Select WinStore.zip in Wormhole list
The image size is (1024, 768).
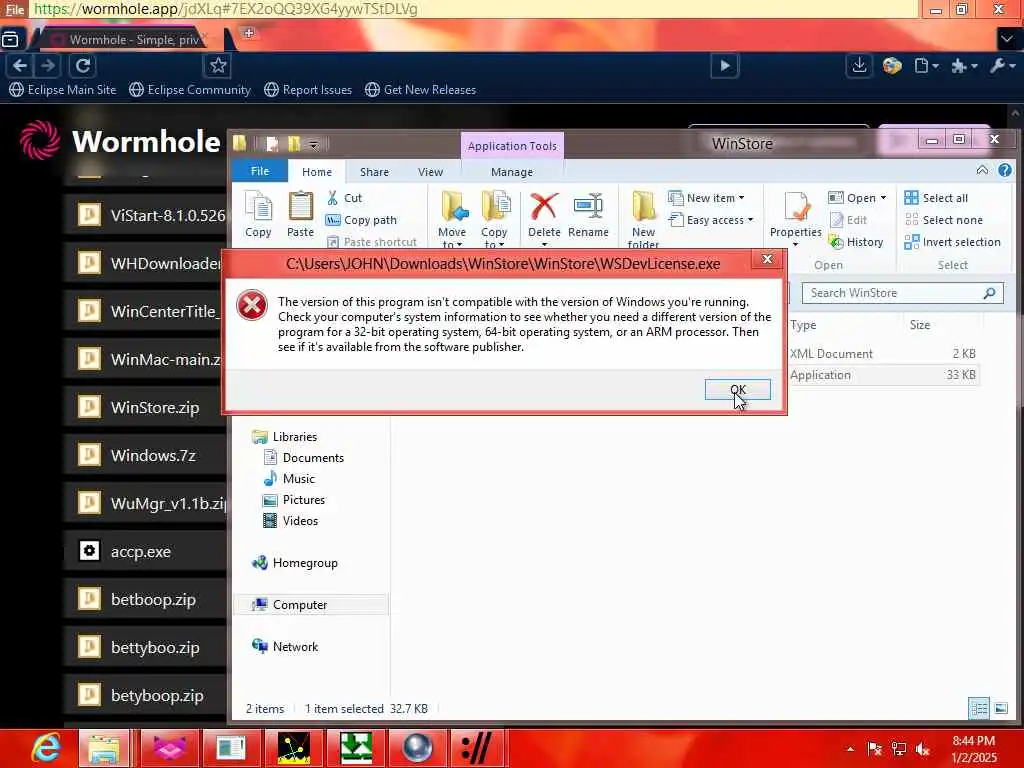[146, 407]
